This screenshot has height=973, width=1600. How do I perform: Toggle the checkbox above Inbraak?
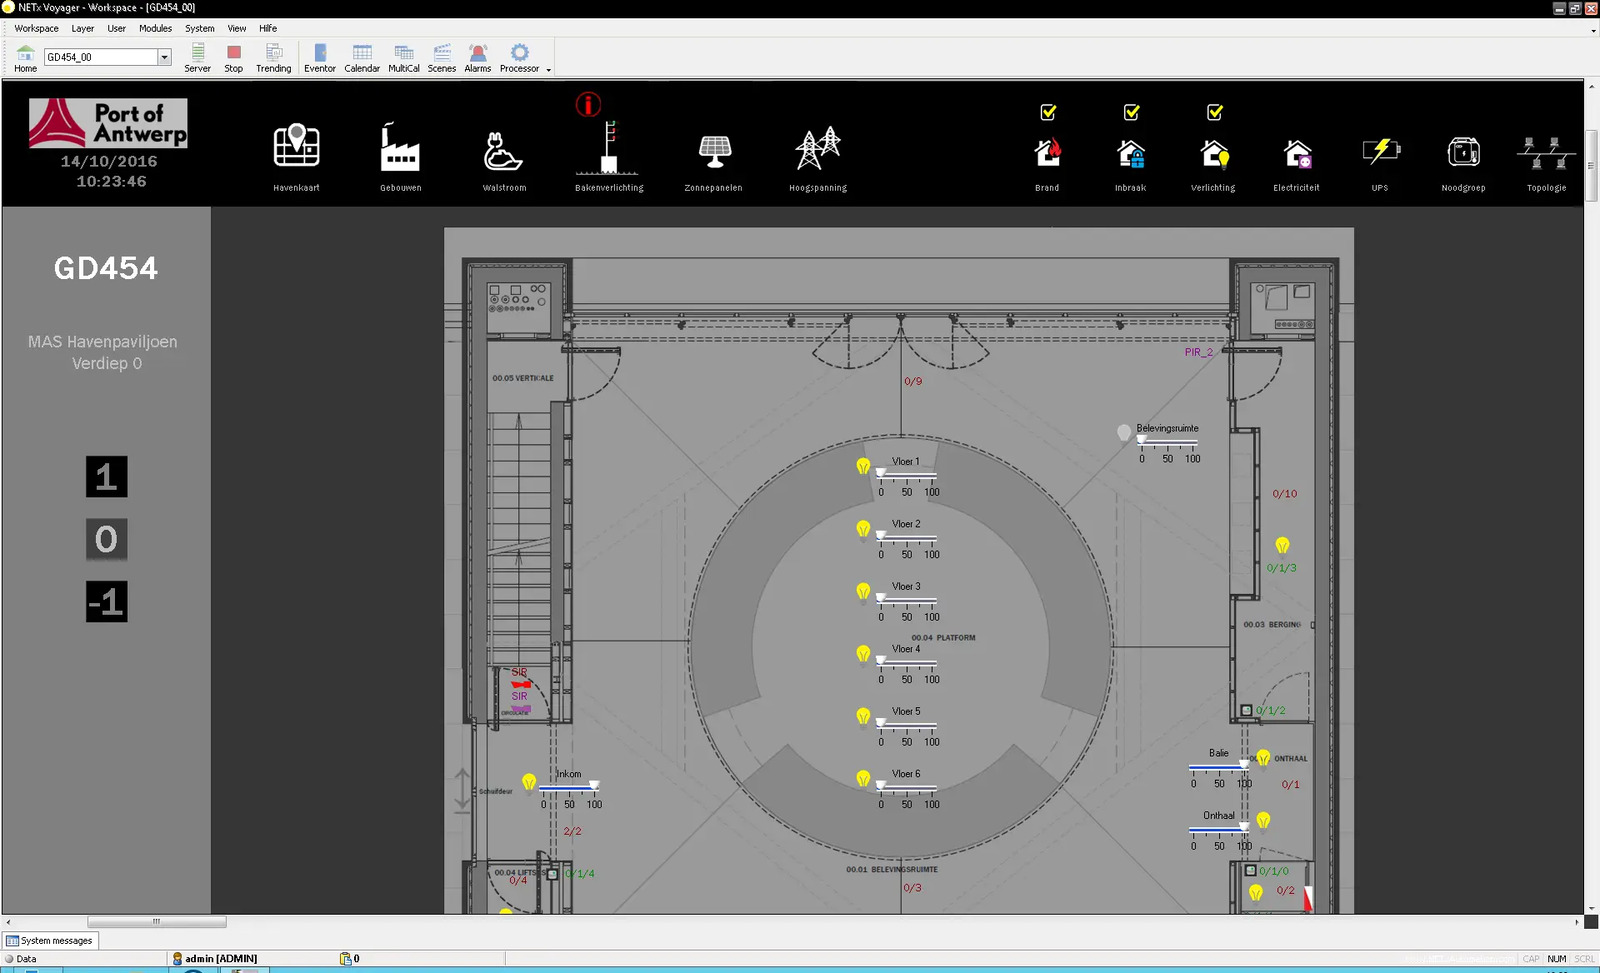(1131, 112)
